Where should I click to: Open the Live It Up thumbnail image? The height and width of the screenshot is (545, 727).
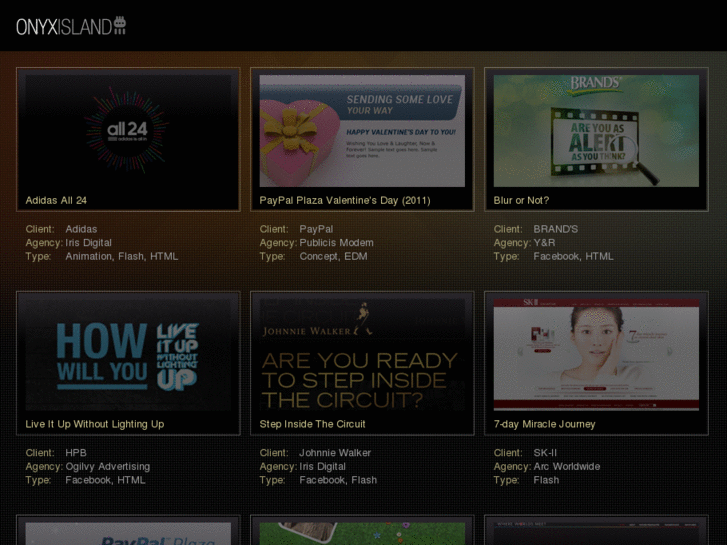pyautogui.click(x=128, y=355)
